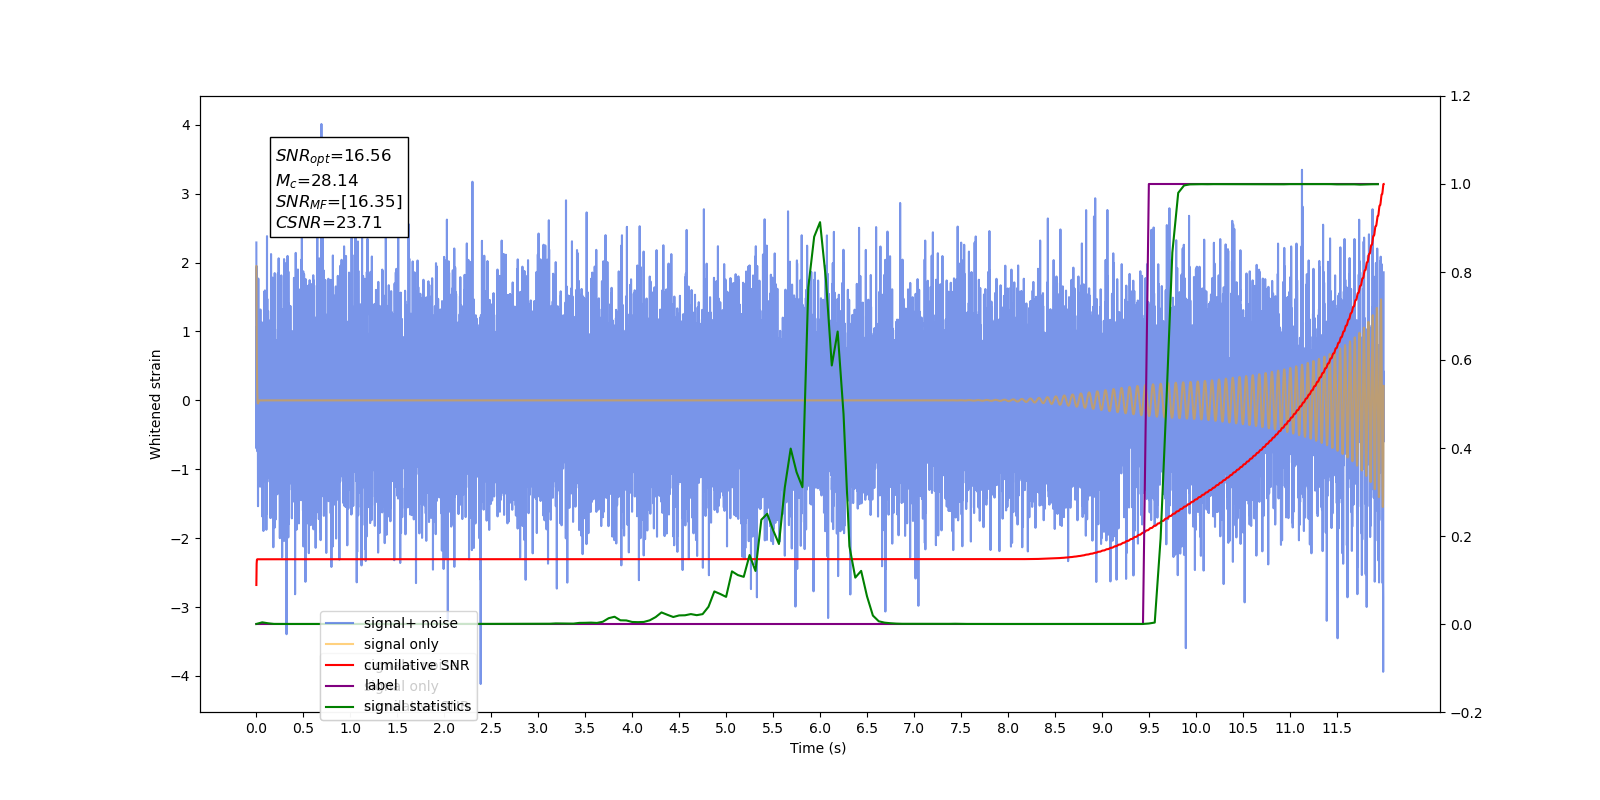Click the −3 tick on the strain axis

pos(182,608)
